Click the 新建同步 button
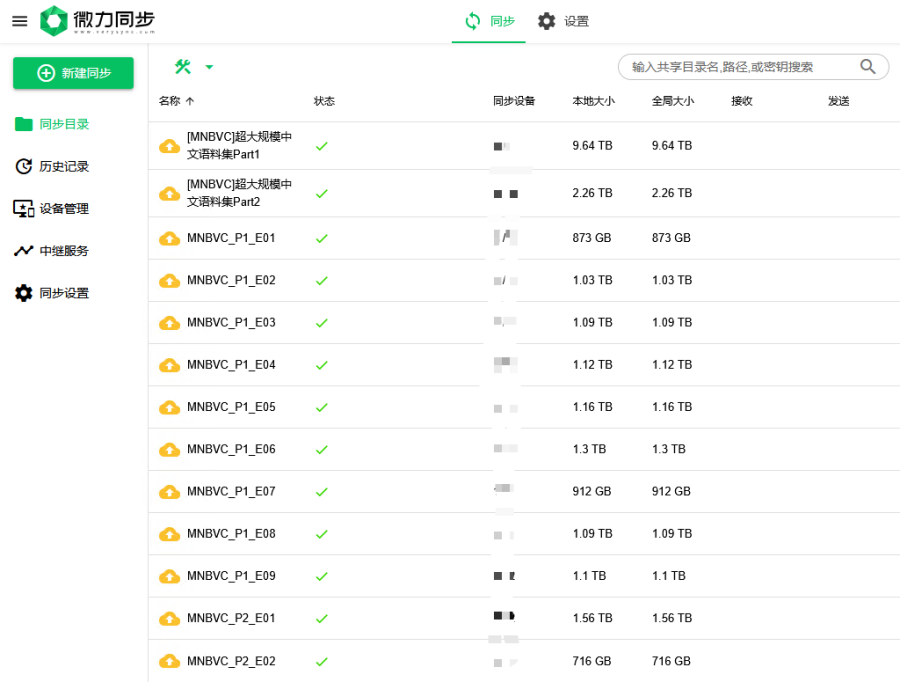900x682 pixels. [73, 73]
